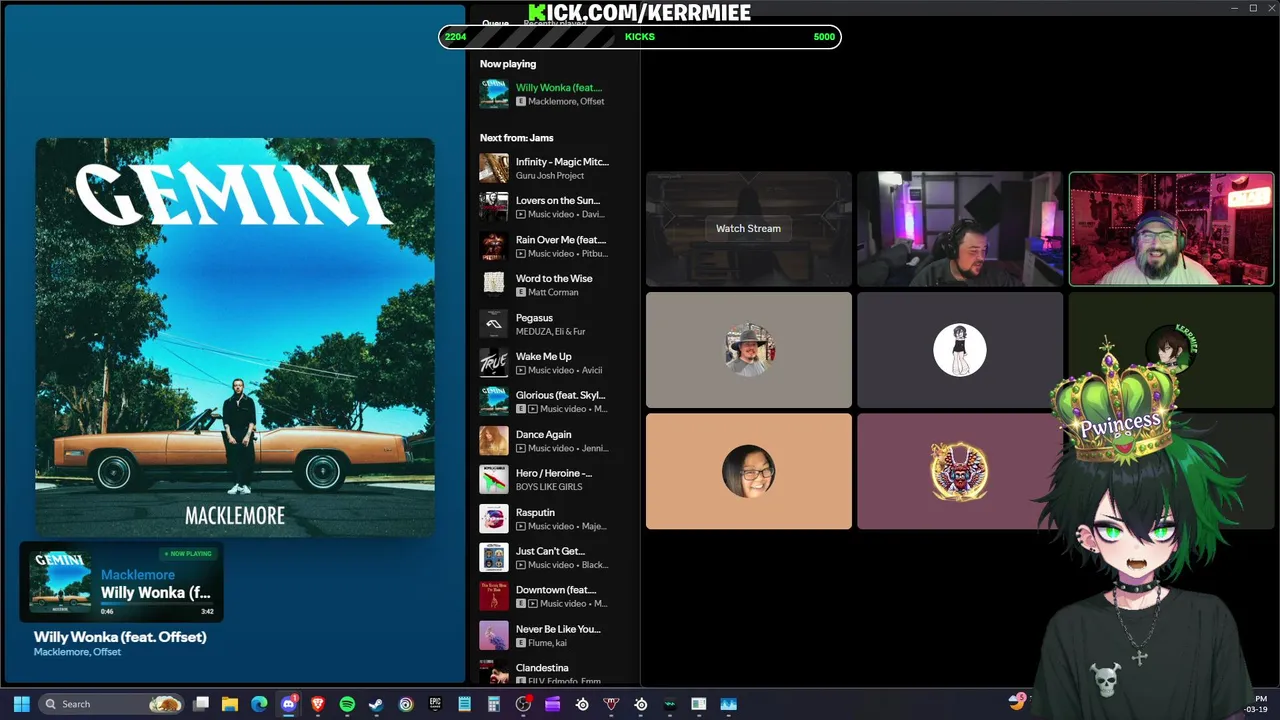Open File Explorer from the taskbar
This screenshot has width=1280, height=720.
click(230, 704)
